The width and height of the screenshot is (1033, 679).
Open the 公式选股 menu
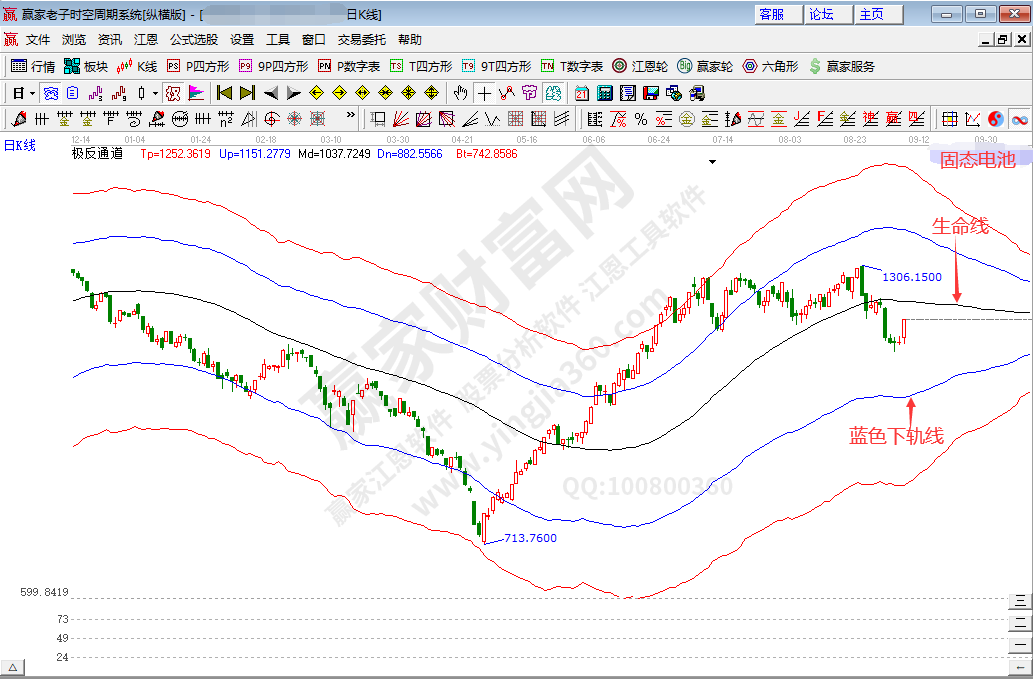click(x=193, y=40)
